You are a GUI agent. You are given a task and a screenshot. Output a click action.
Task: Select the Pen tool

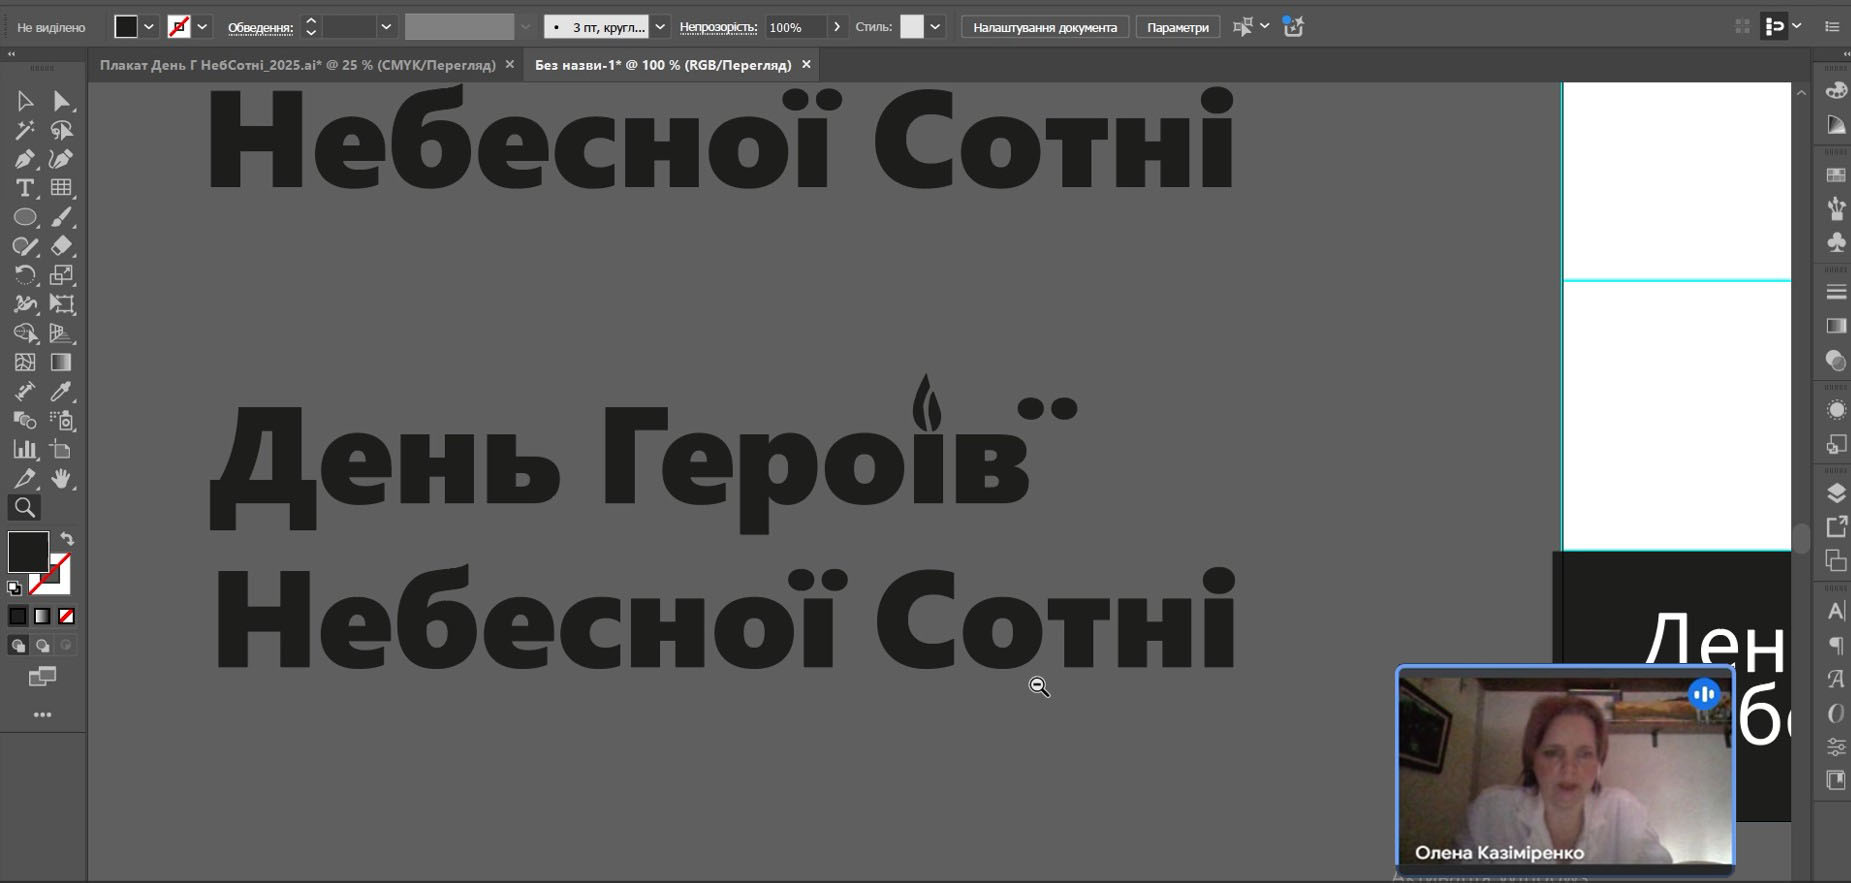pyautogui.click(x=25, y=160)
